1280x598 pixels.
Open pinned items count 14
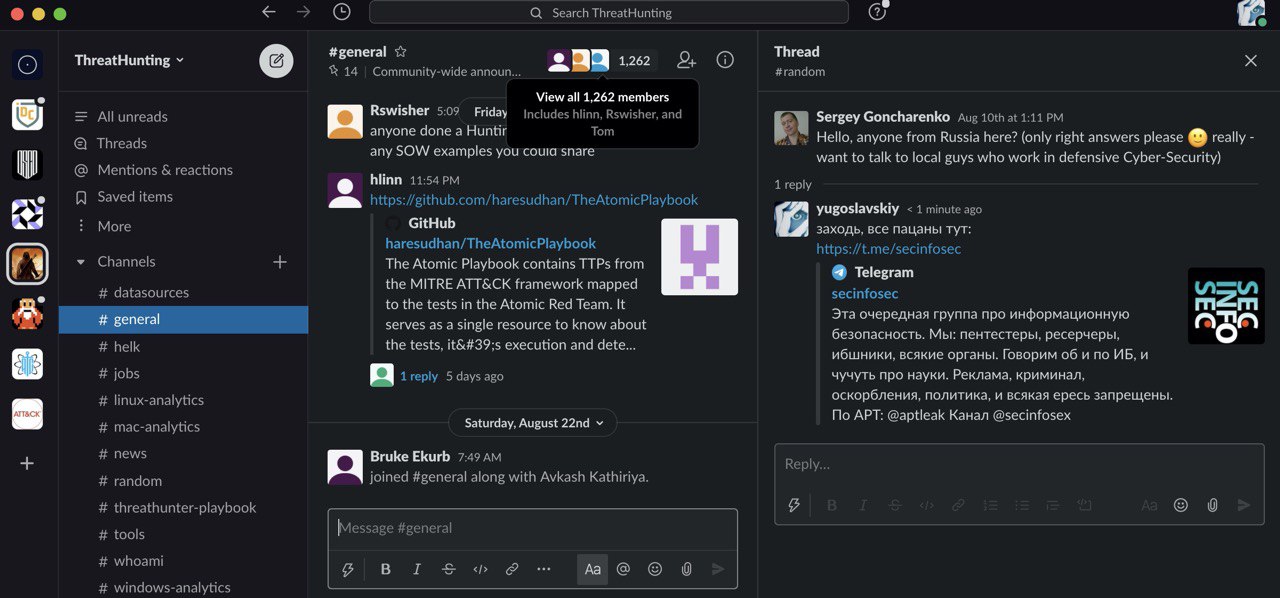click(343, 71)
